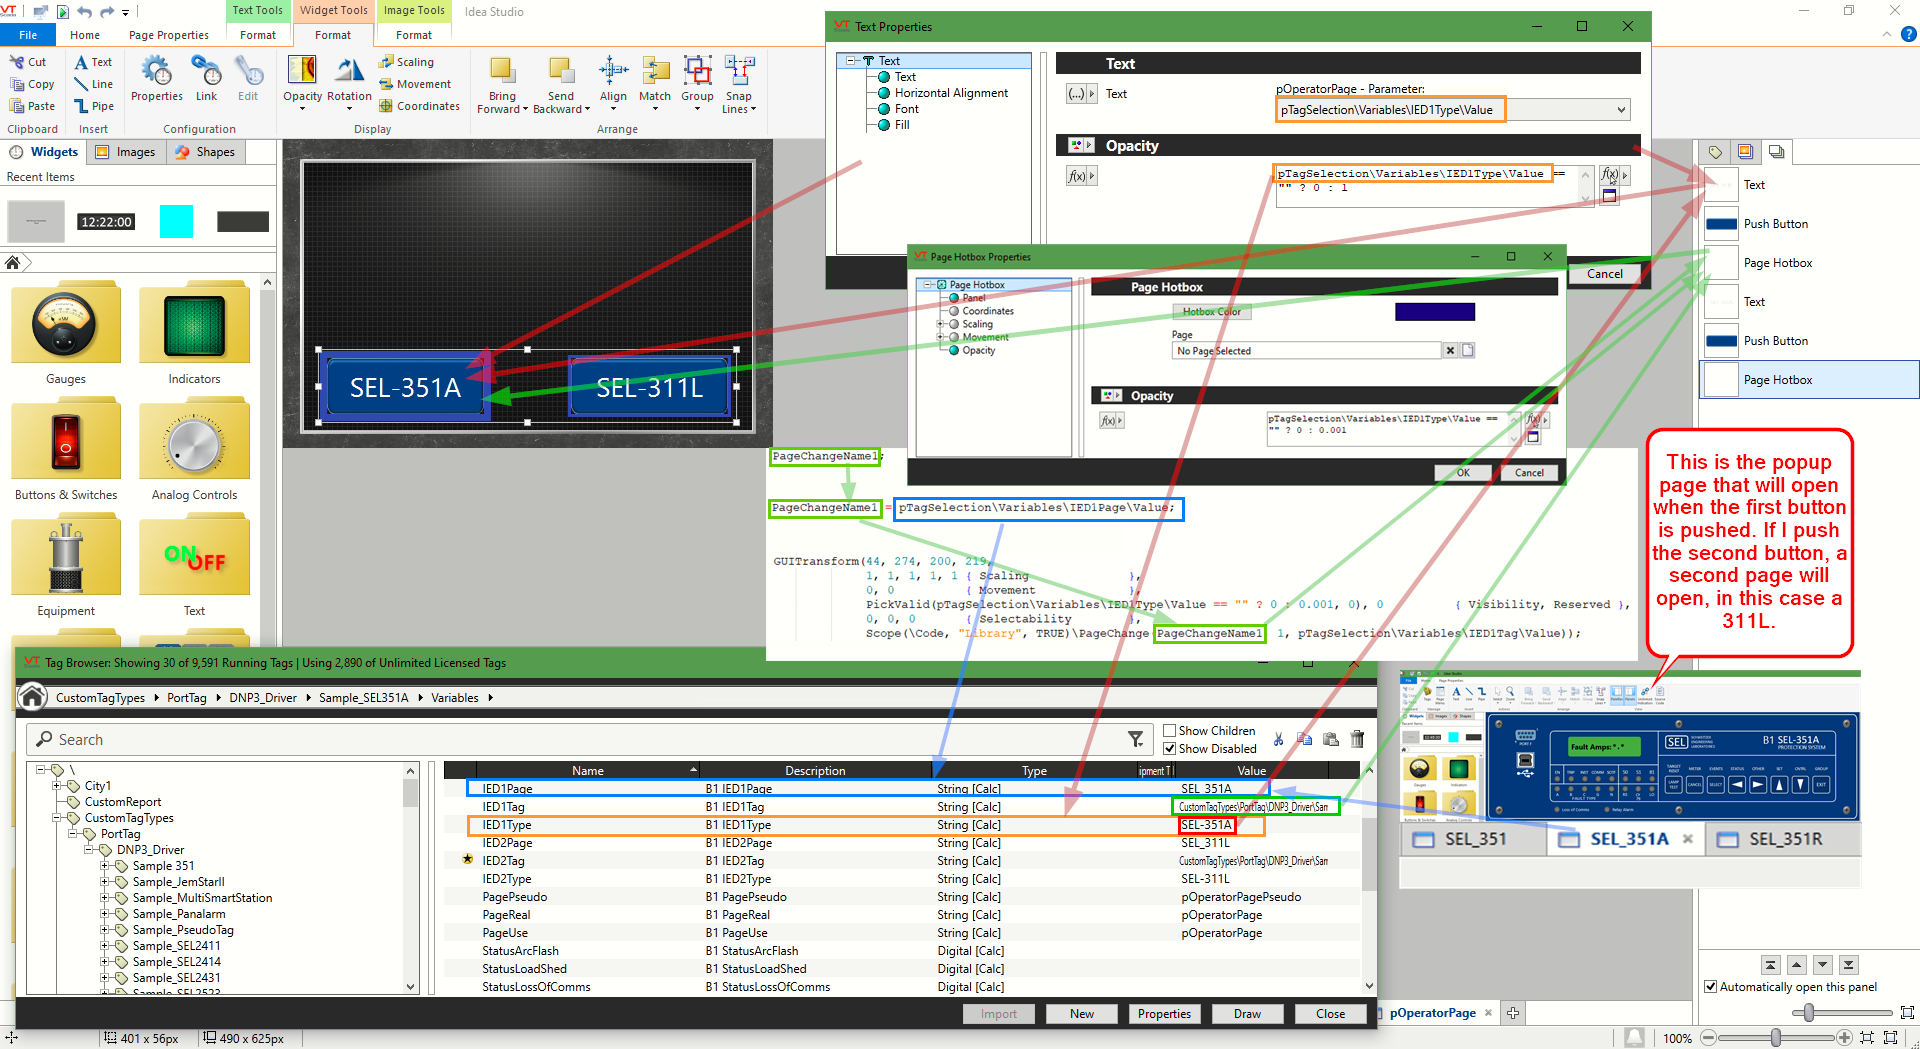
Task: Click the Rotation tool icon
Action: (349, 72)
